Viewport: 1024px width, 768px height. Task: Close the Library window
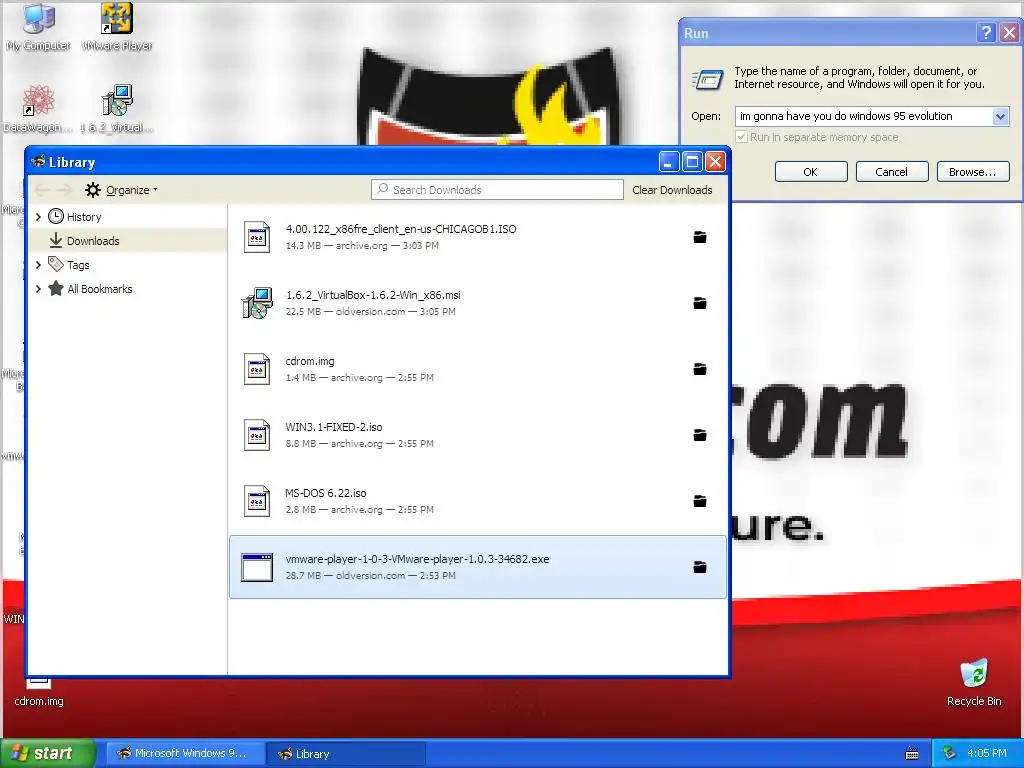(x=715, y=162)
